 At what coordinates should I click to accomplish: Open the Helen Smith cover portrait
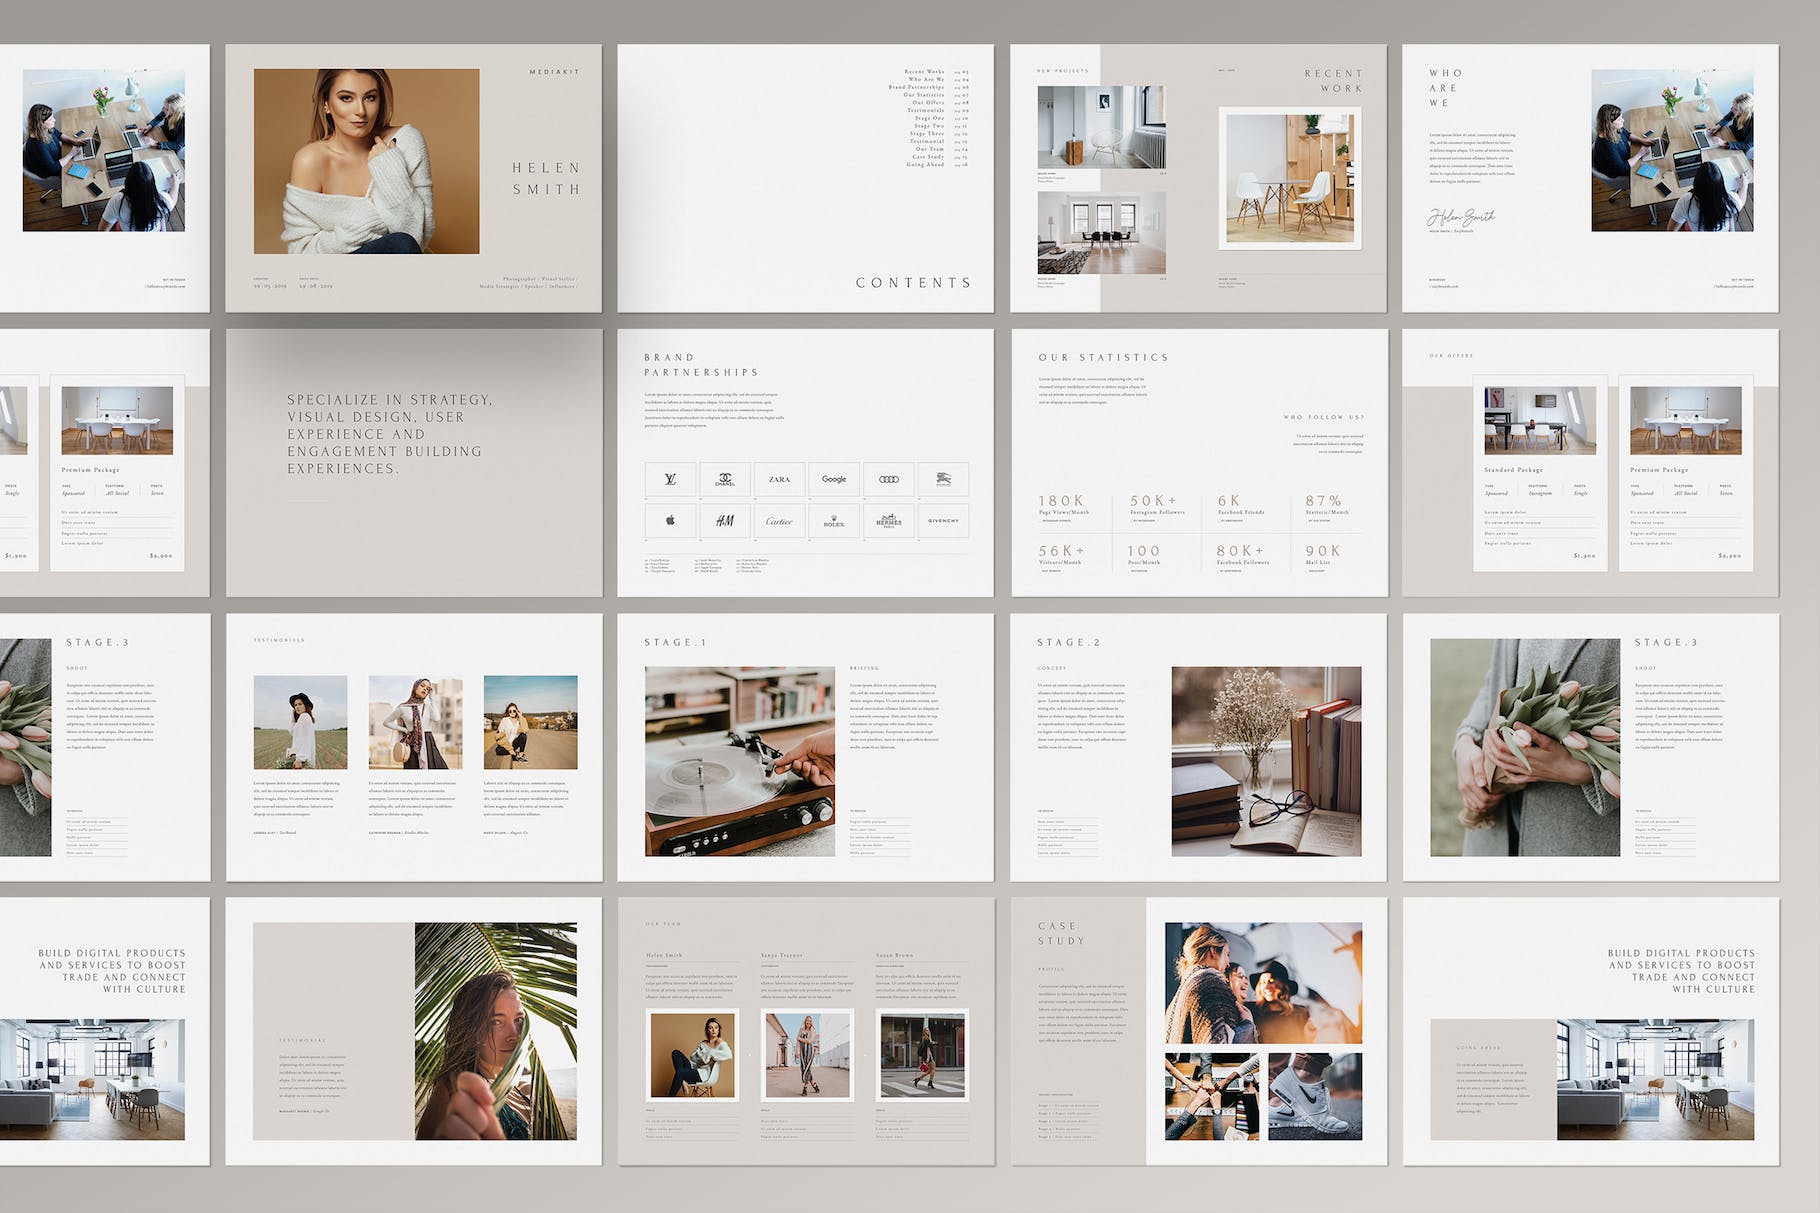point(366,161)
